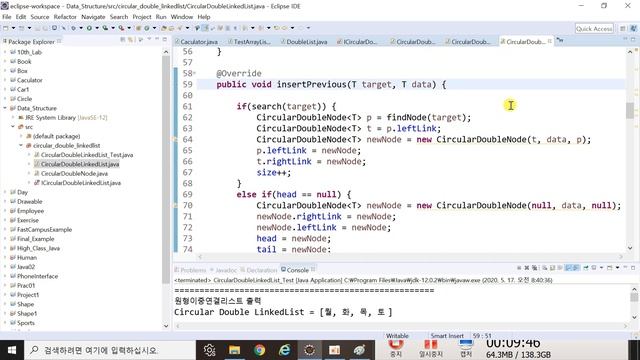640x360 pixels.
Task: Collapse the Data_Structure project node
Action: pos(5,108)
